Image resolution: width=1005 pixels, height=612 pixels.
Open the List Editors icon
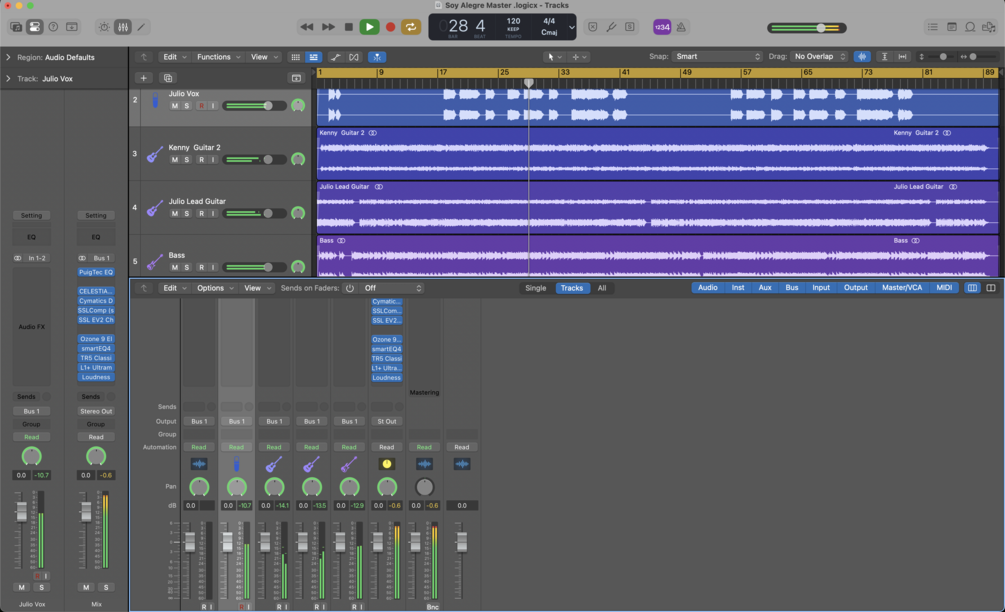933,27
